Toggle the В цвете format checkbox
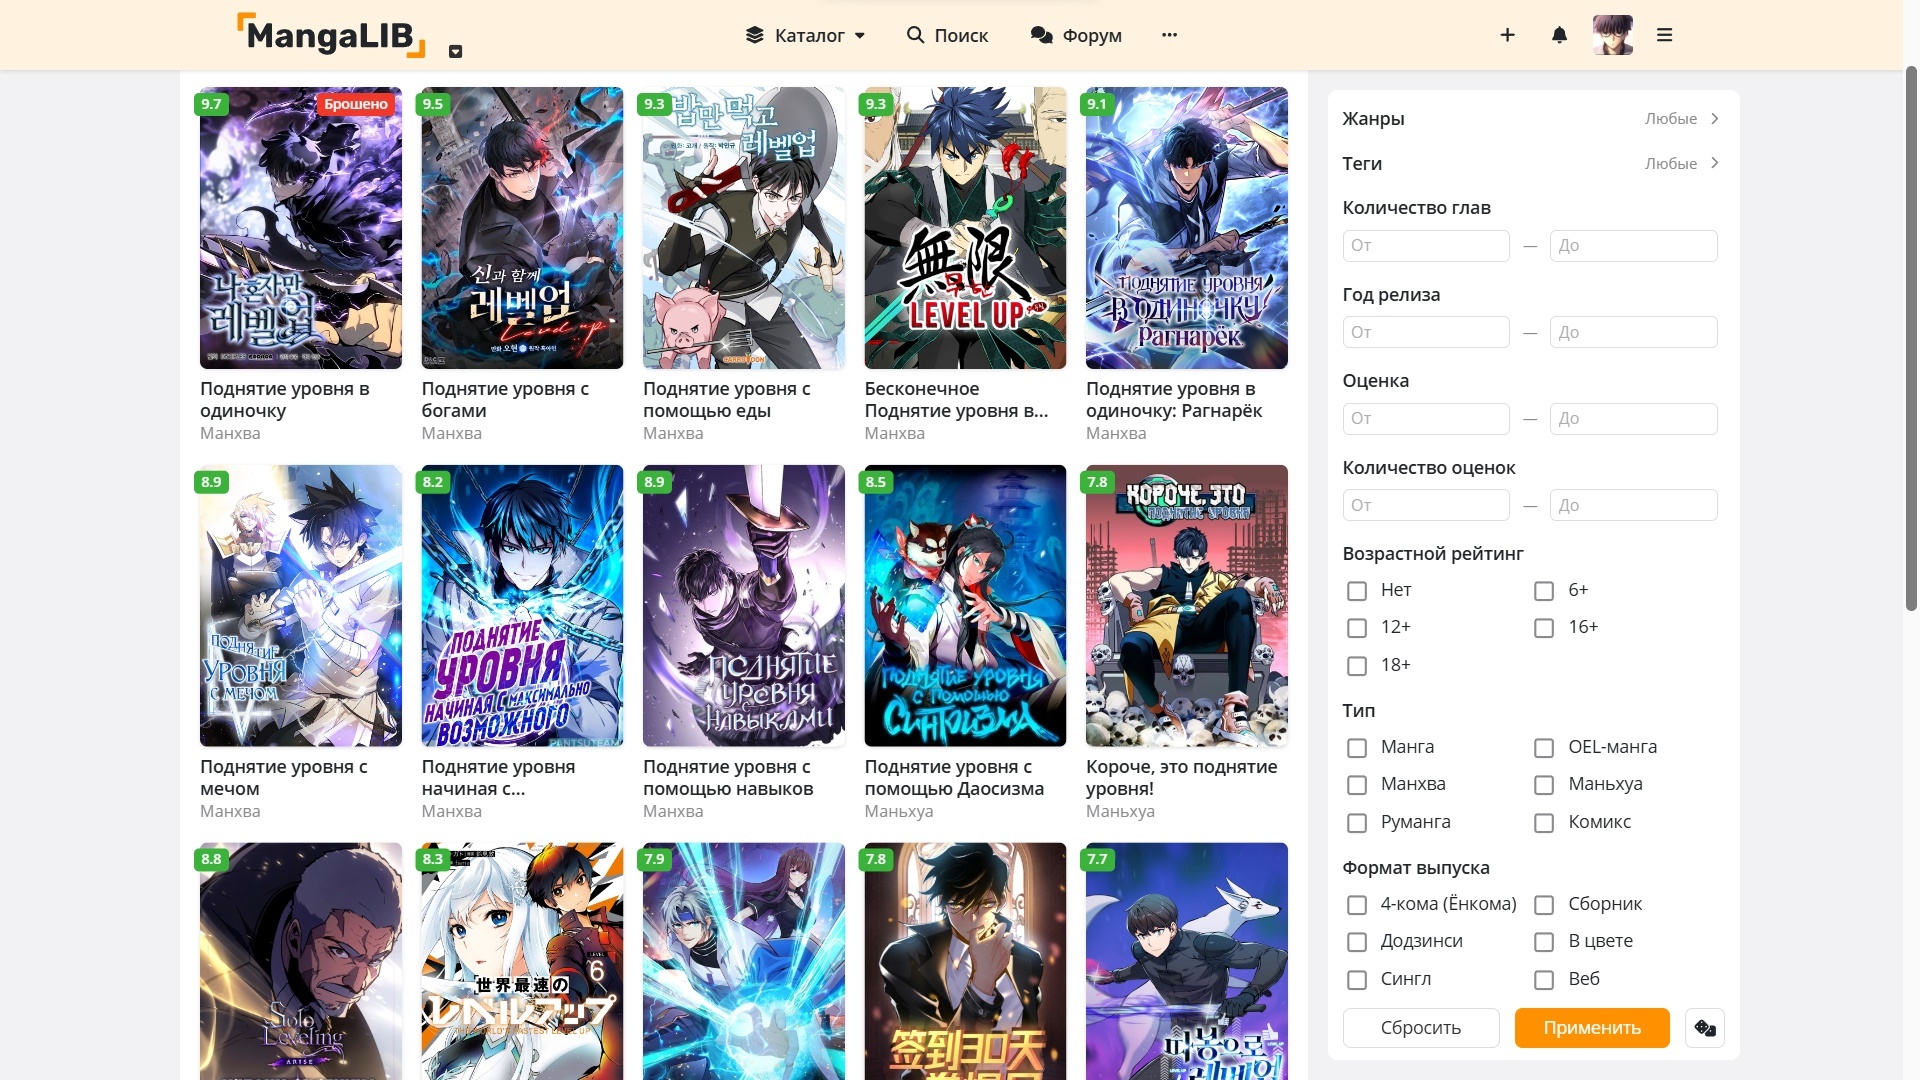This screenshot has width=1920, height=1080. point(1544,942)
